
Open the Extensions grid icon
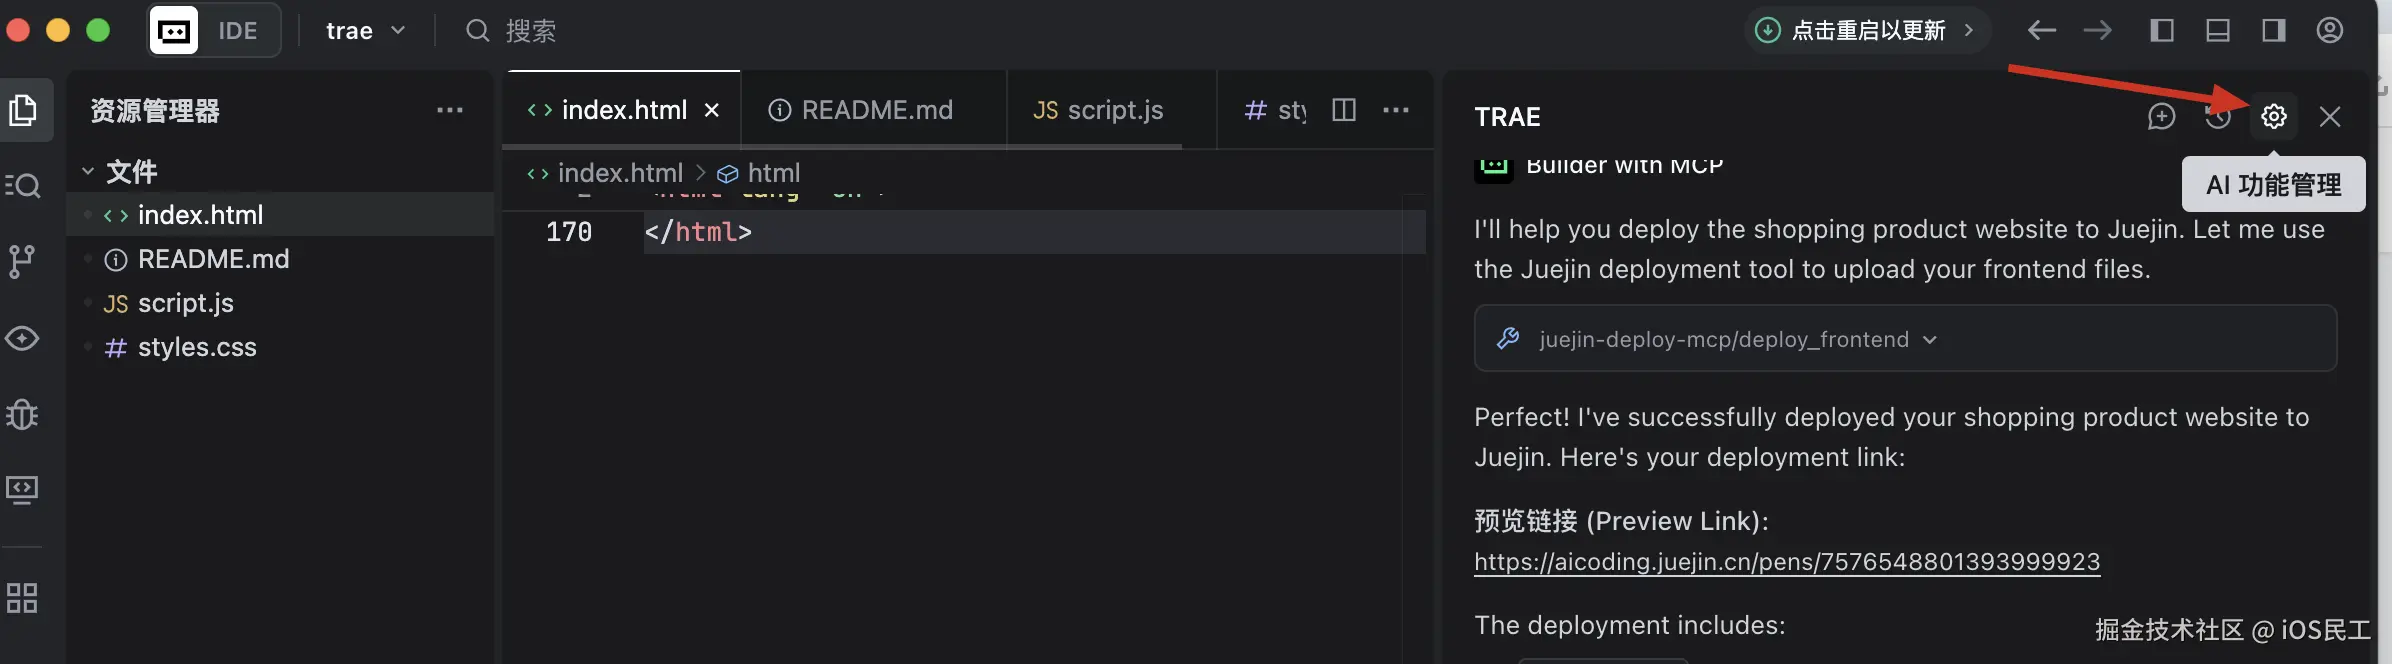tap(22, 598)
